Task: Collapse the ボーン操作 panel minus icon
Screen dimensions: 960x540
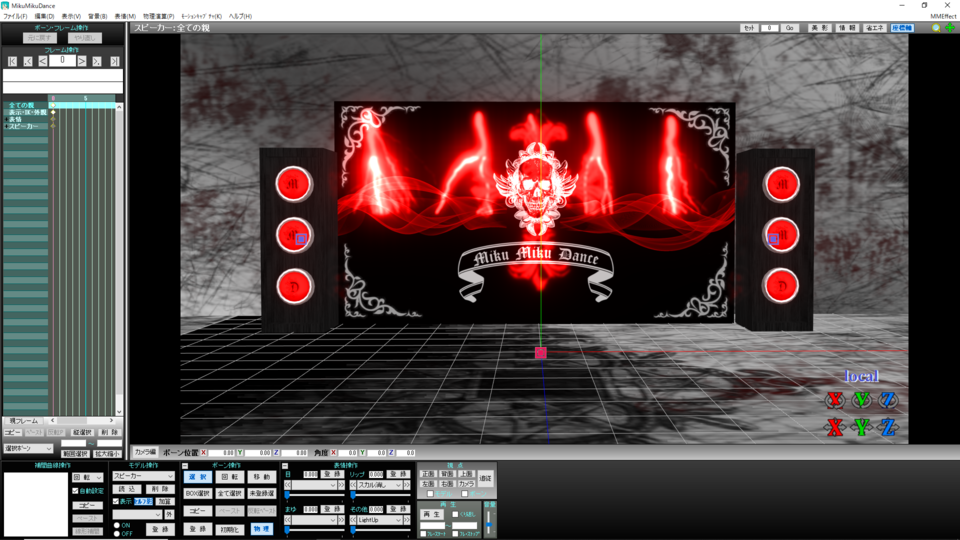Action: 185,466
